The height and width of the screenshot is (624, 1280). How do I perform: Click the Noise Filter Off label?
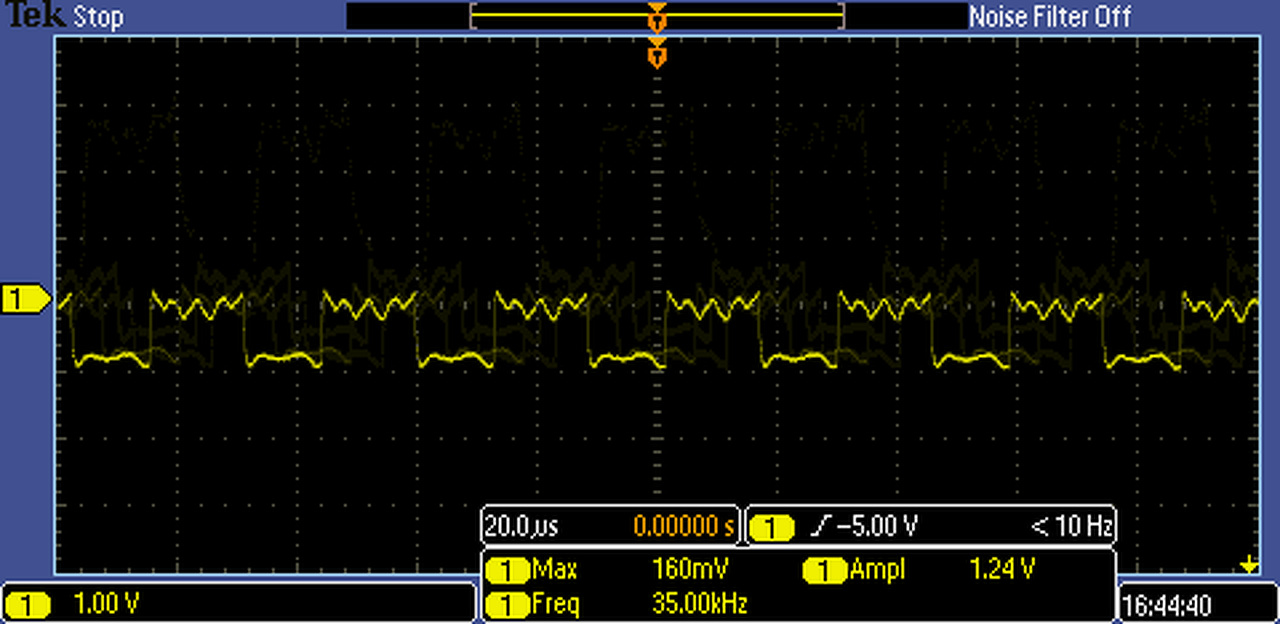coord(1050,17)
